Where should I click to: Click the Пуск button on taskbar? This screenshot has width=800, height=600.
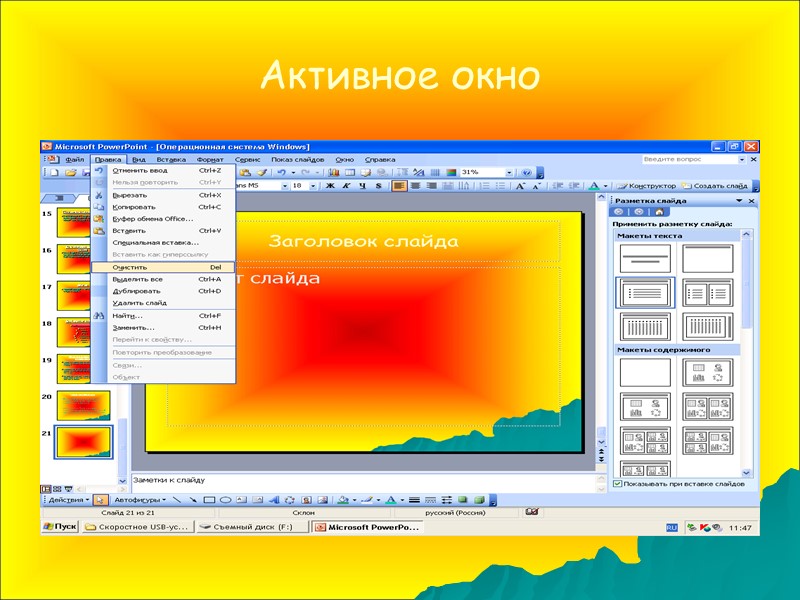[x=60, y=525]
